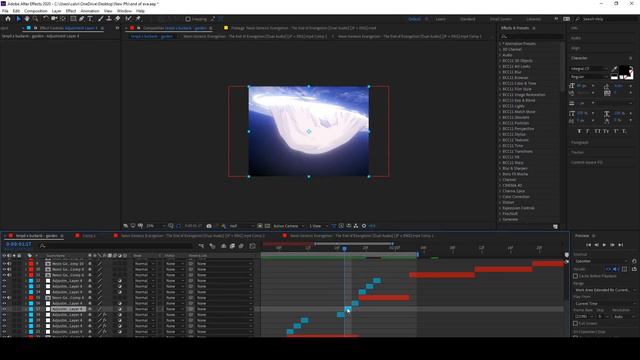This screenshot has width=640, height=360.
Task: Select the Eraser tool
Action: tap(118, 19)
